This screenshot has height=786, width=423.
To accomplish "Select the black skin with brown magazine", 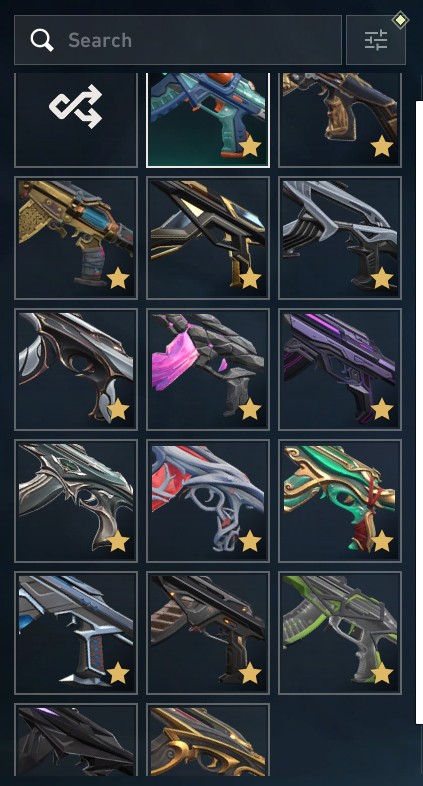I will [x=208, y=633].
